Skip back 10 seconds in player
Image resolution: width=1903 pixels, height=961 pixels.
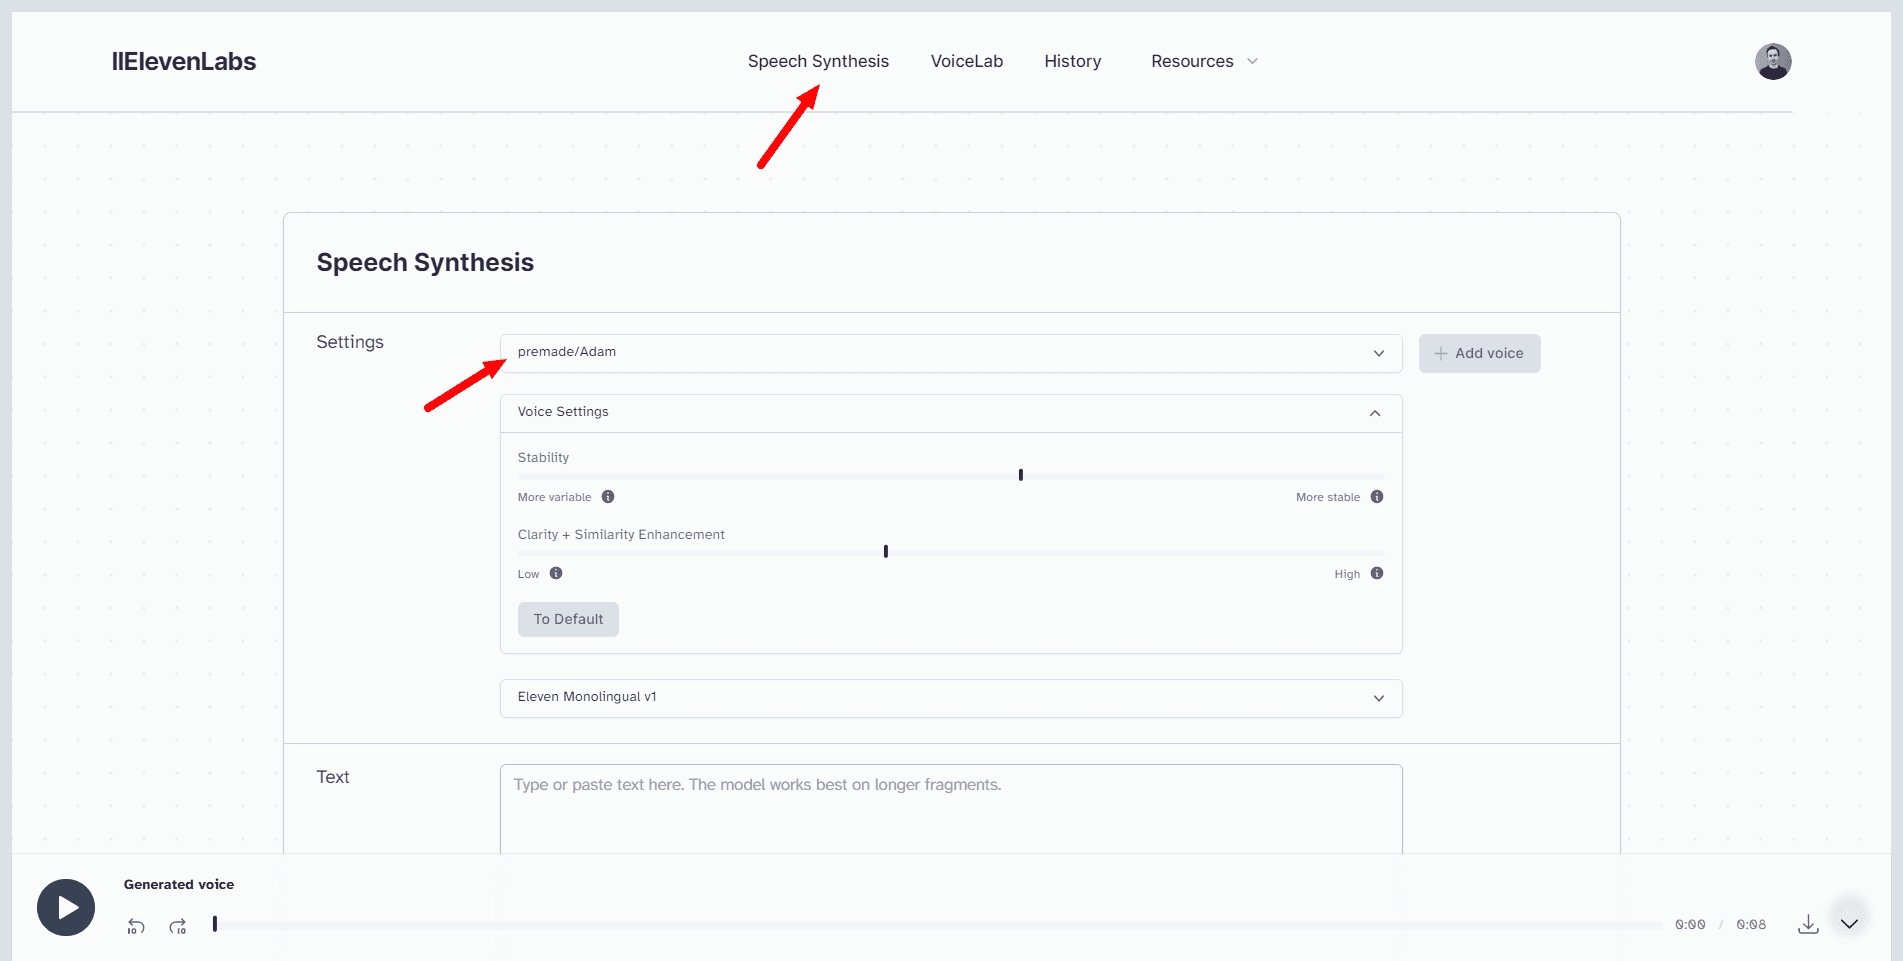pyautogui.click(x=136, y=927)
